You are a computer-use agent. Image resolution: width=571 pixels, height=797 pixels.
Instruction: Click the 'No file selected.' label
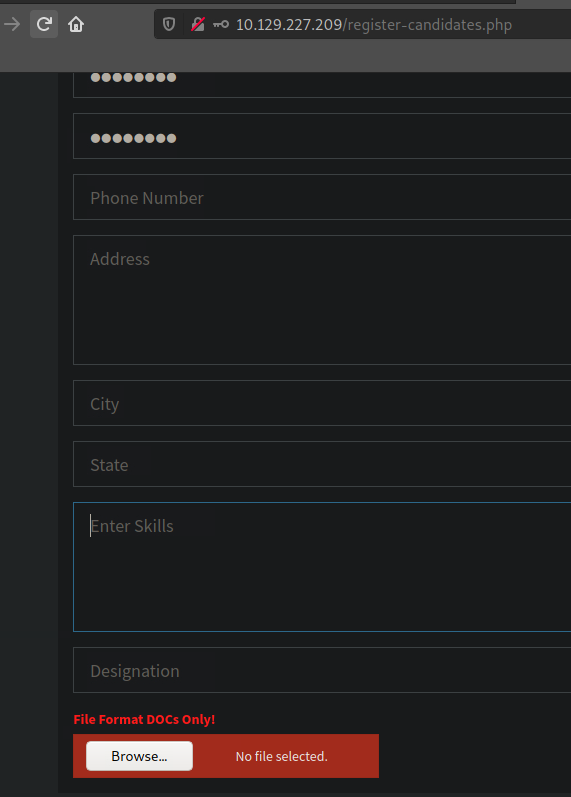click(281, 756)
